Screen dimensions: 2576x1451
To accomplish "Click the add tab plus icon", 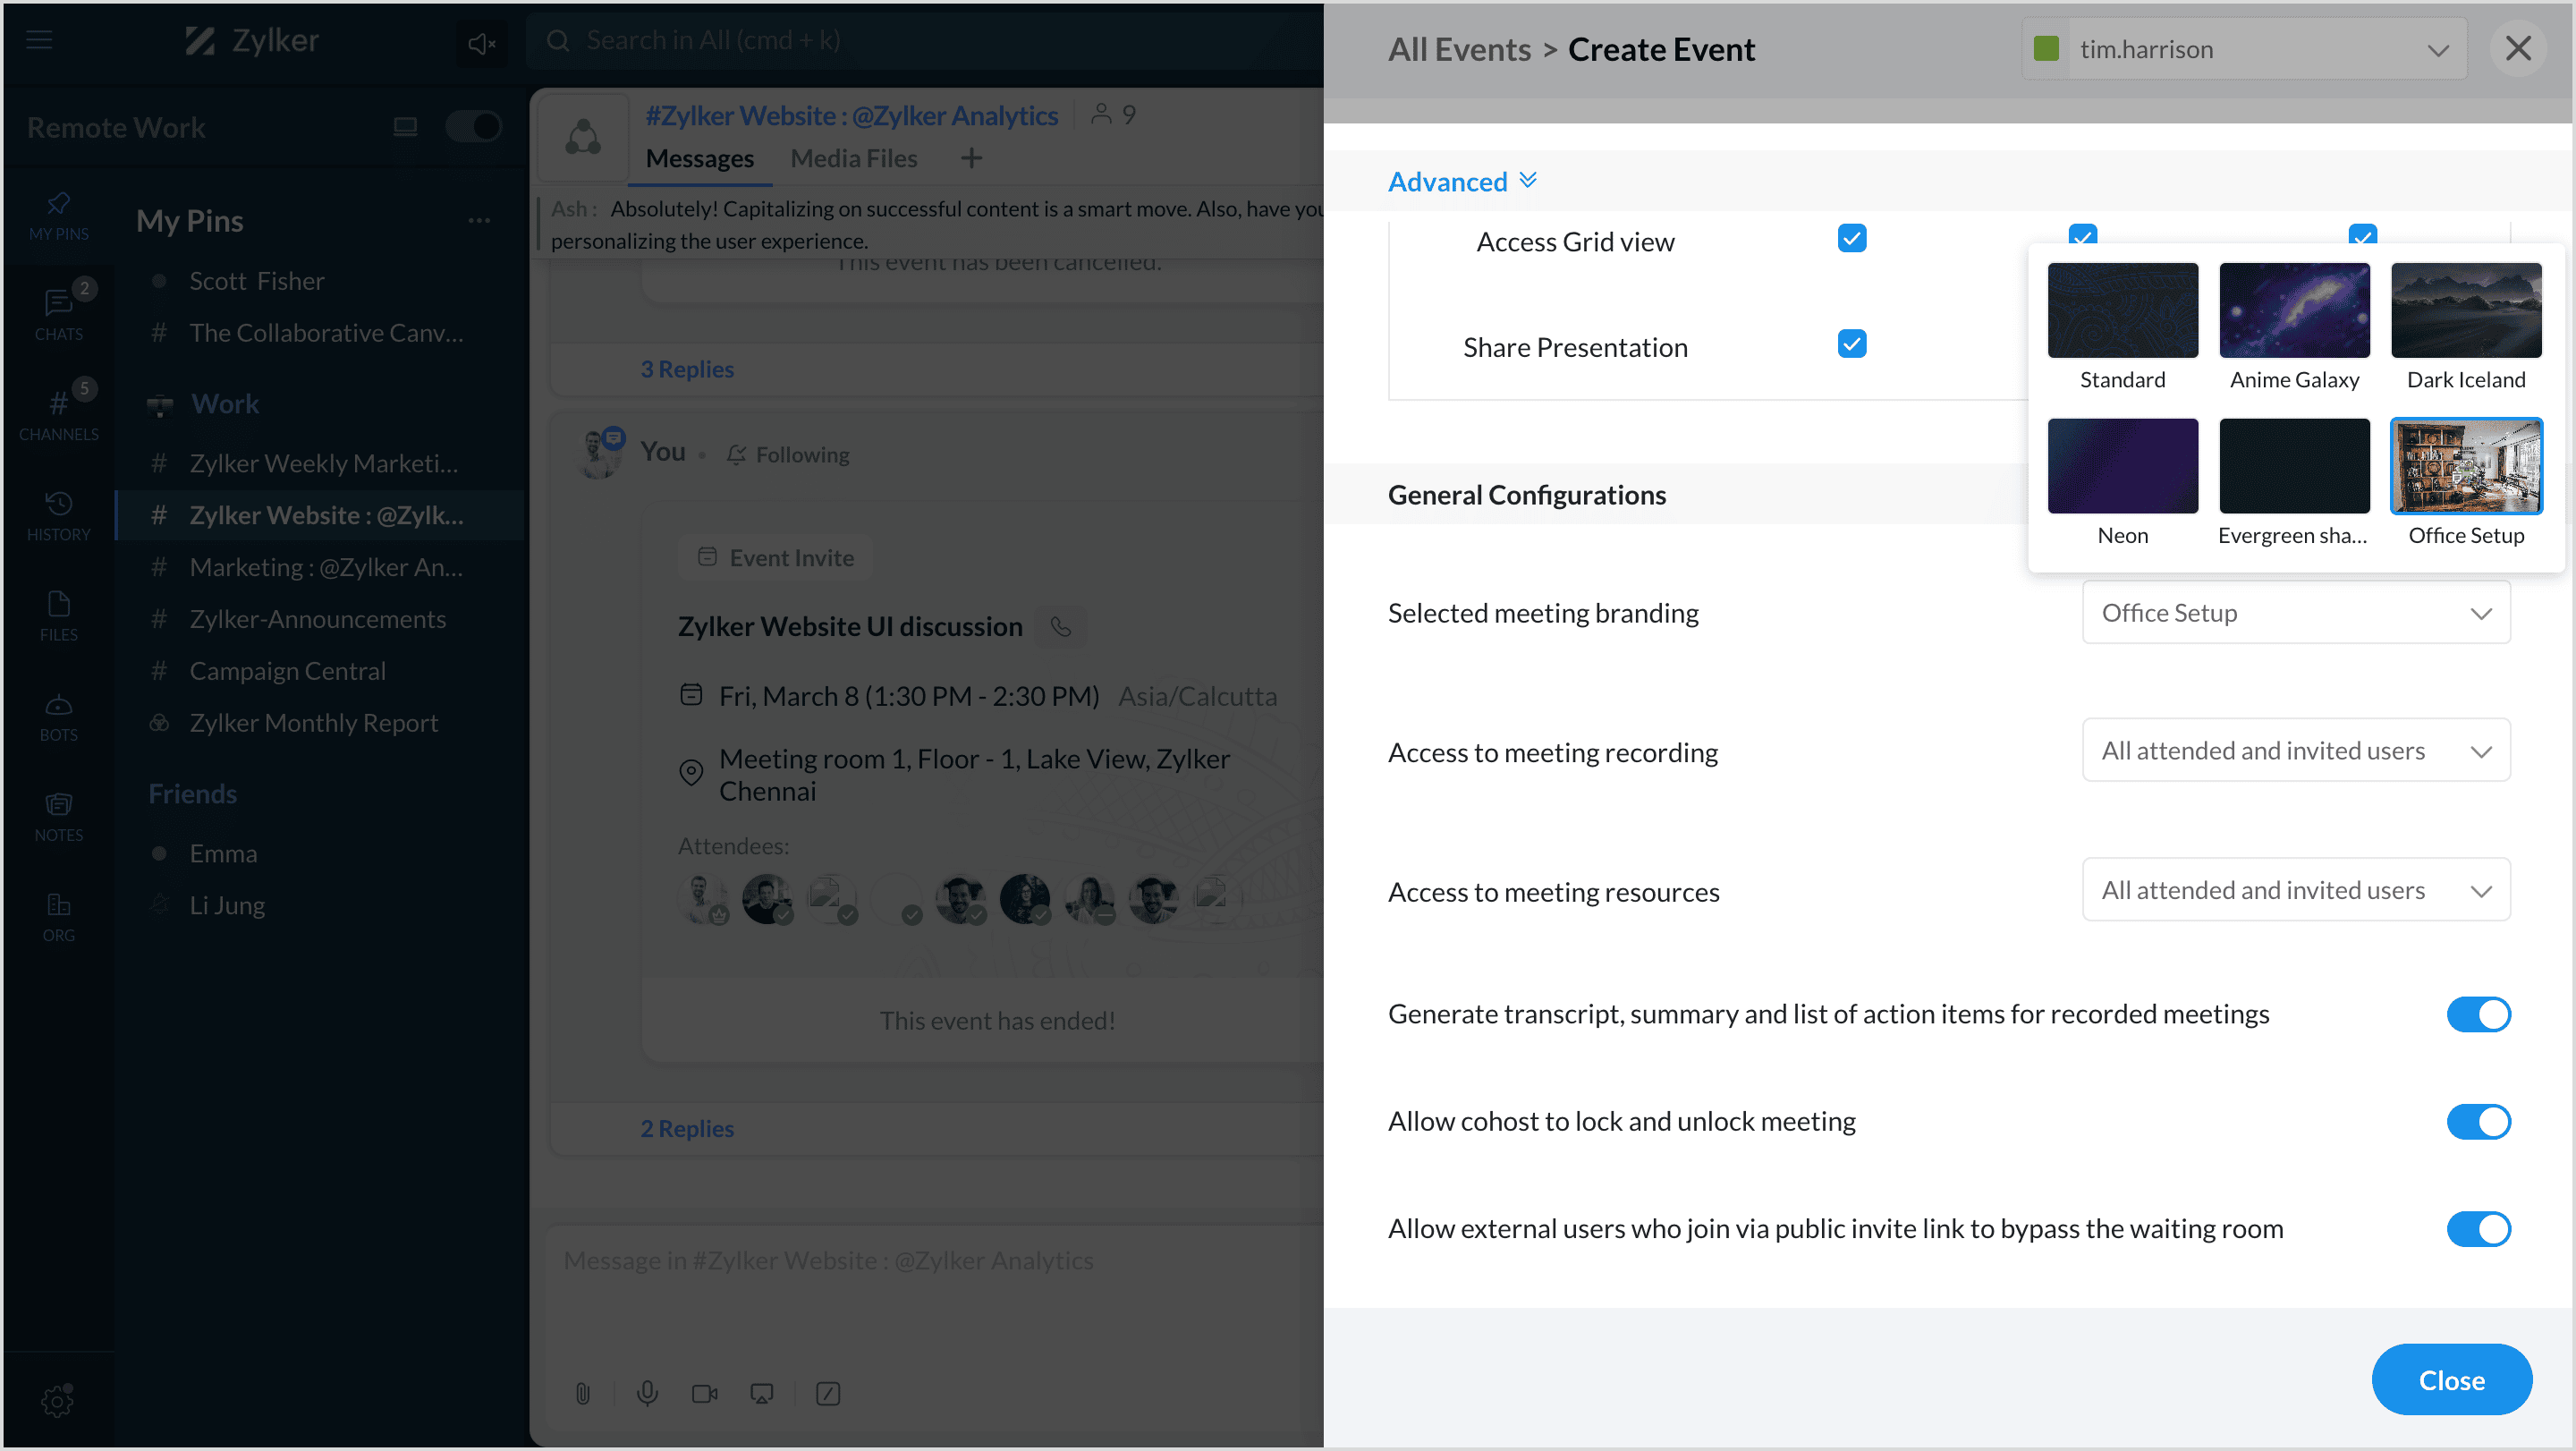I will pos(971,158).
